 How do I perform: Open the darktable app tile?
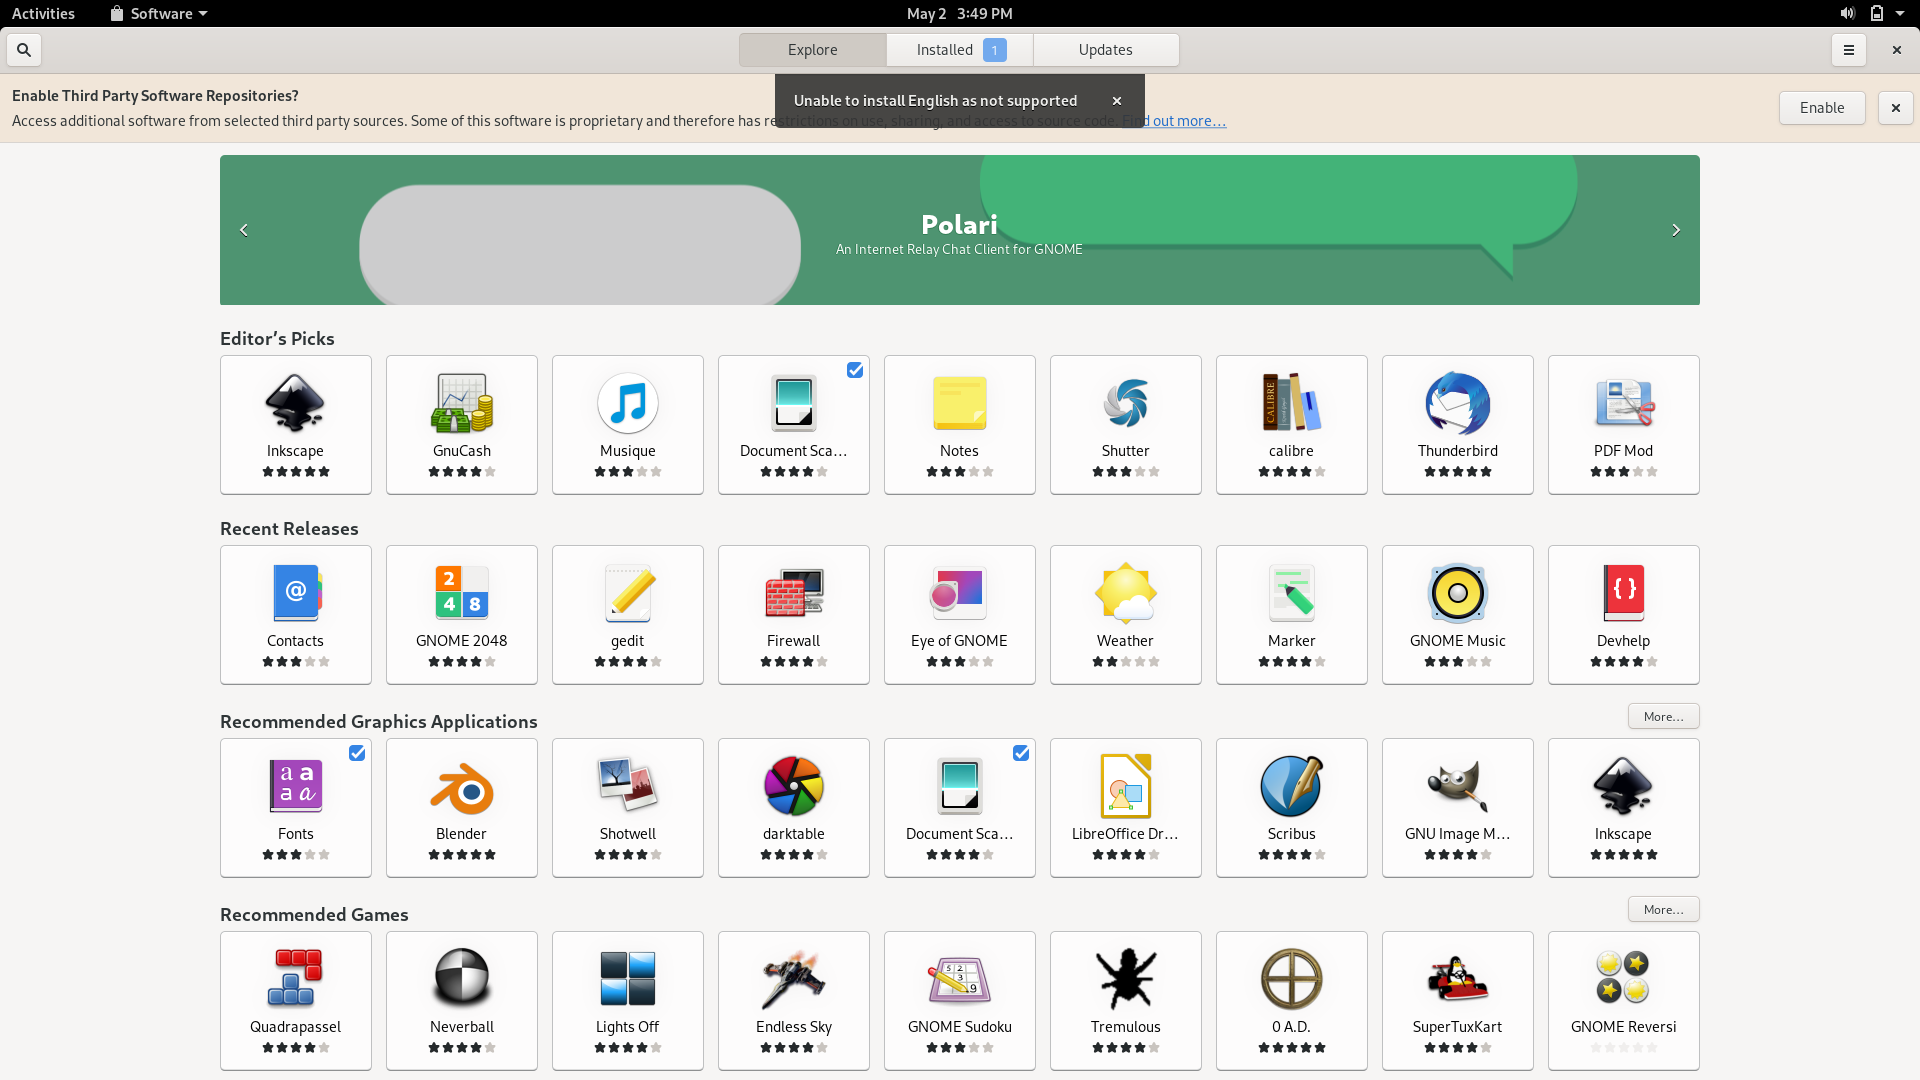(793, 807)
